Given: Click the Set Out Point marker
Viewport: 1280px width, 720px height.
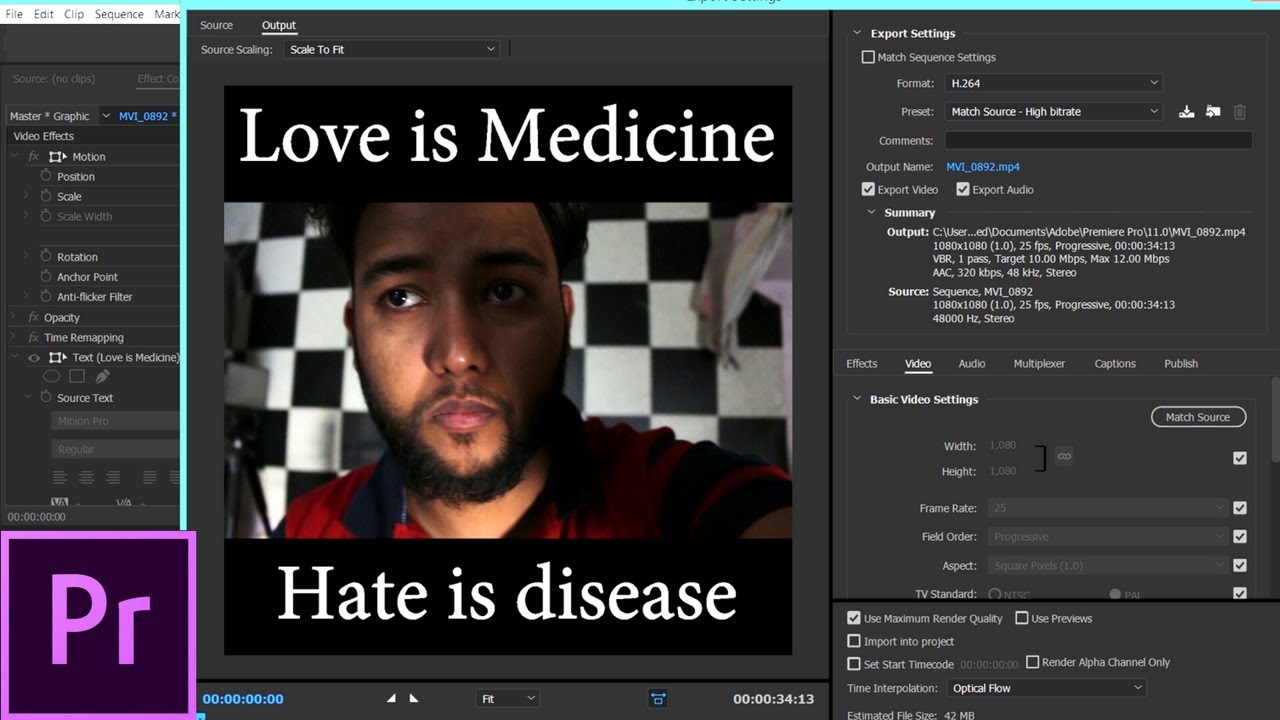Looking at the screenshot, I should (414, 698).
